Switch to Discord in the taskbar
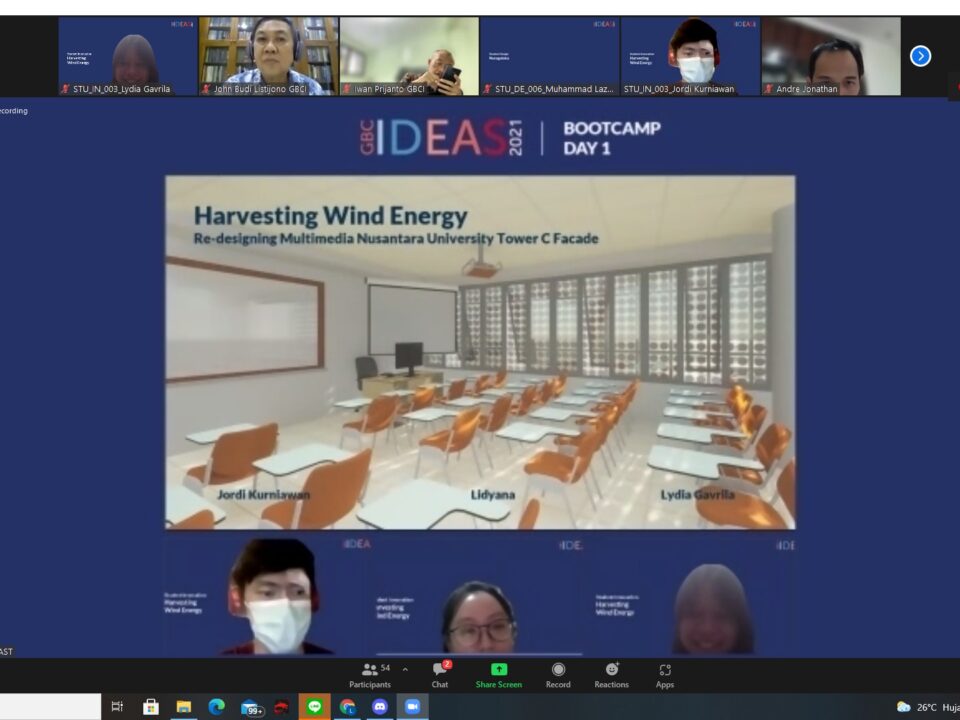 pyautogui.click(x=379, y=707)
